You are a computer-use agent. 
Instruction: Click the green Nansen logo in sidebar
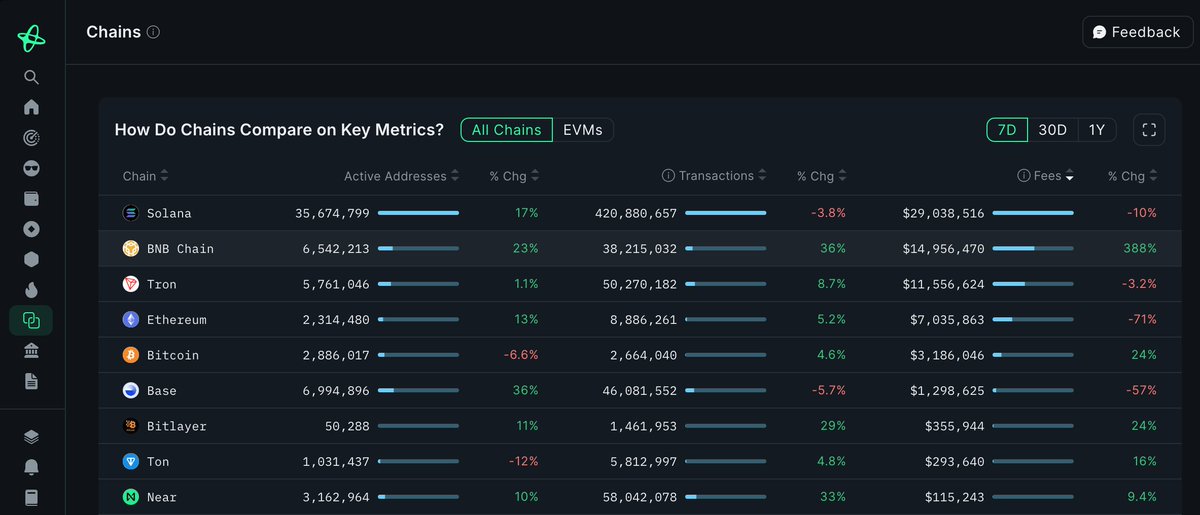tap(31, 39)
